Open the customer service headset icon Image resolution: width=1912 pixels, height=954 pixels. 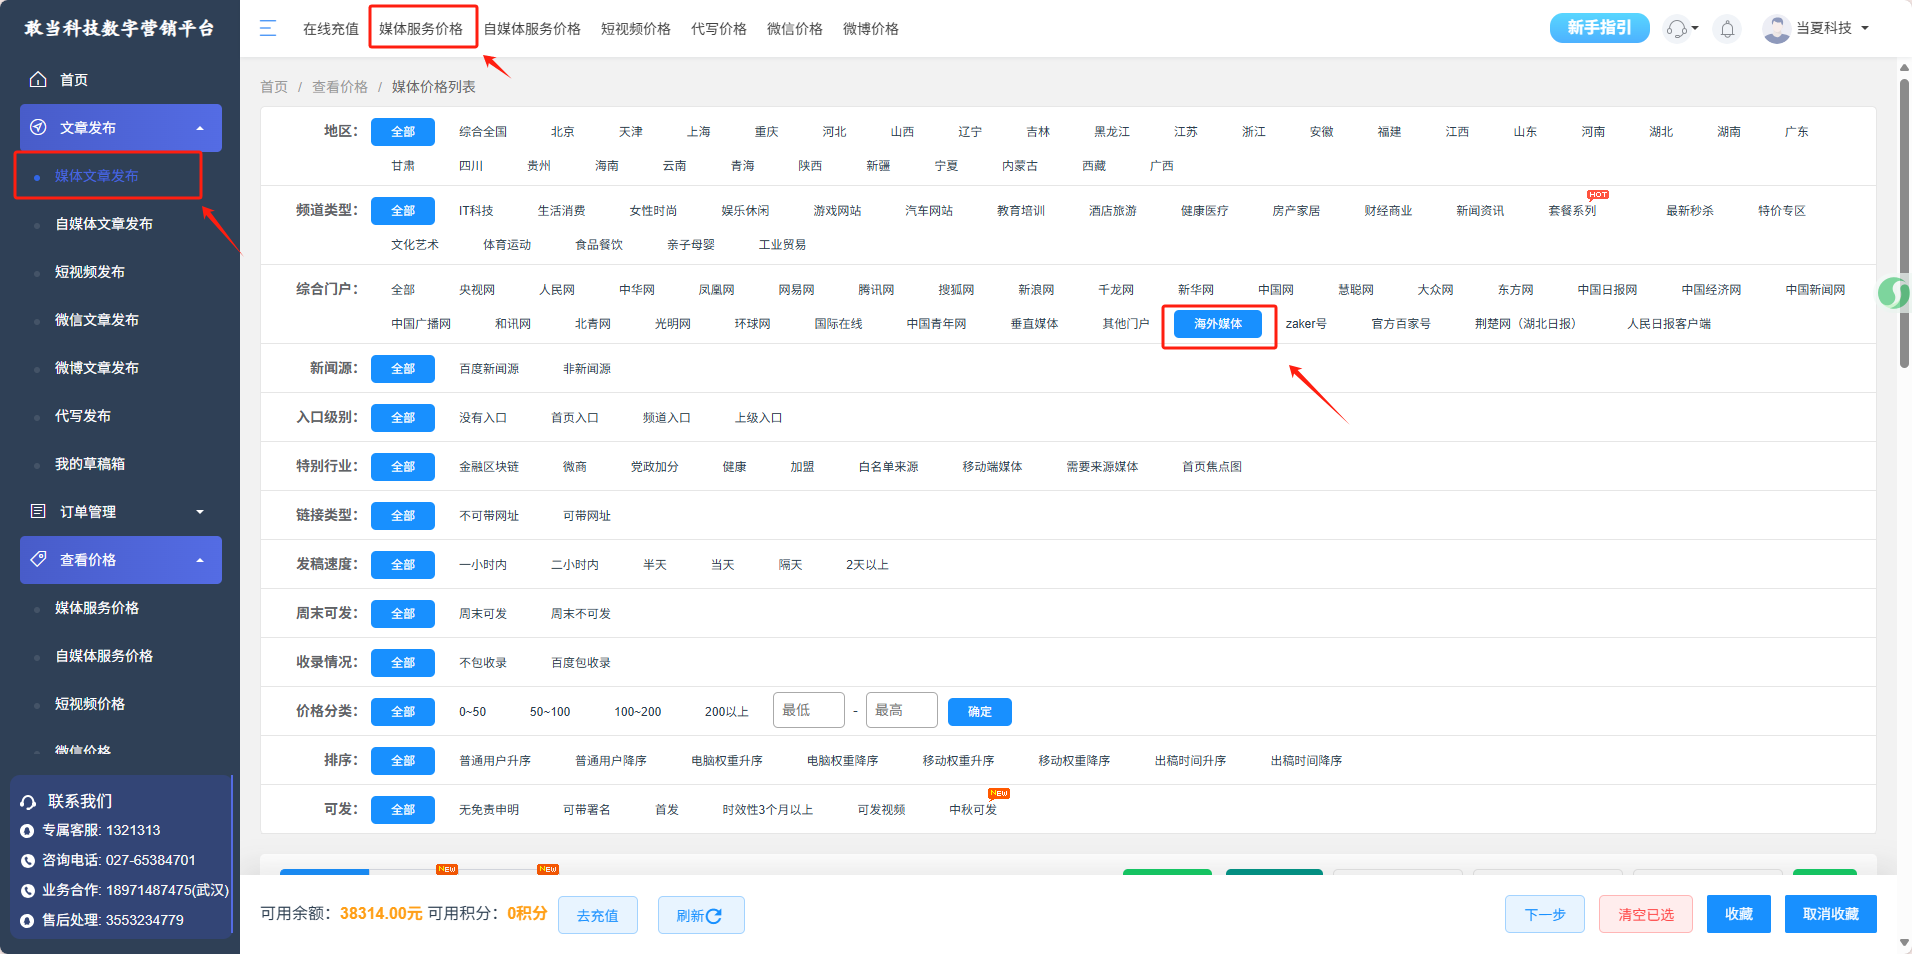click(x=1676, y=29)
